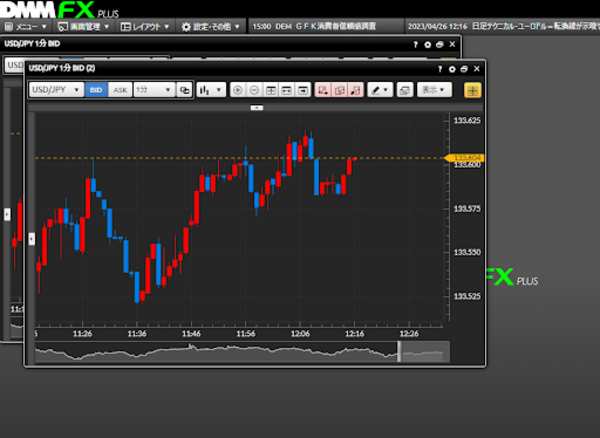
Task: Click the 設定・その他 settings menu
Action: tap(211, 26)
